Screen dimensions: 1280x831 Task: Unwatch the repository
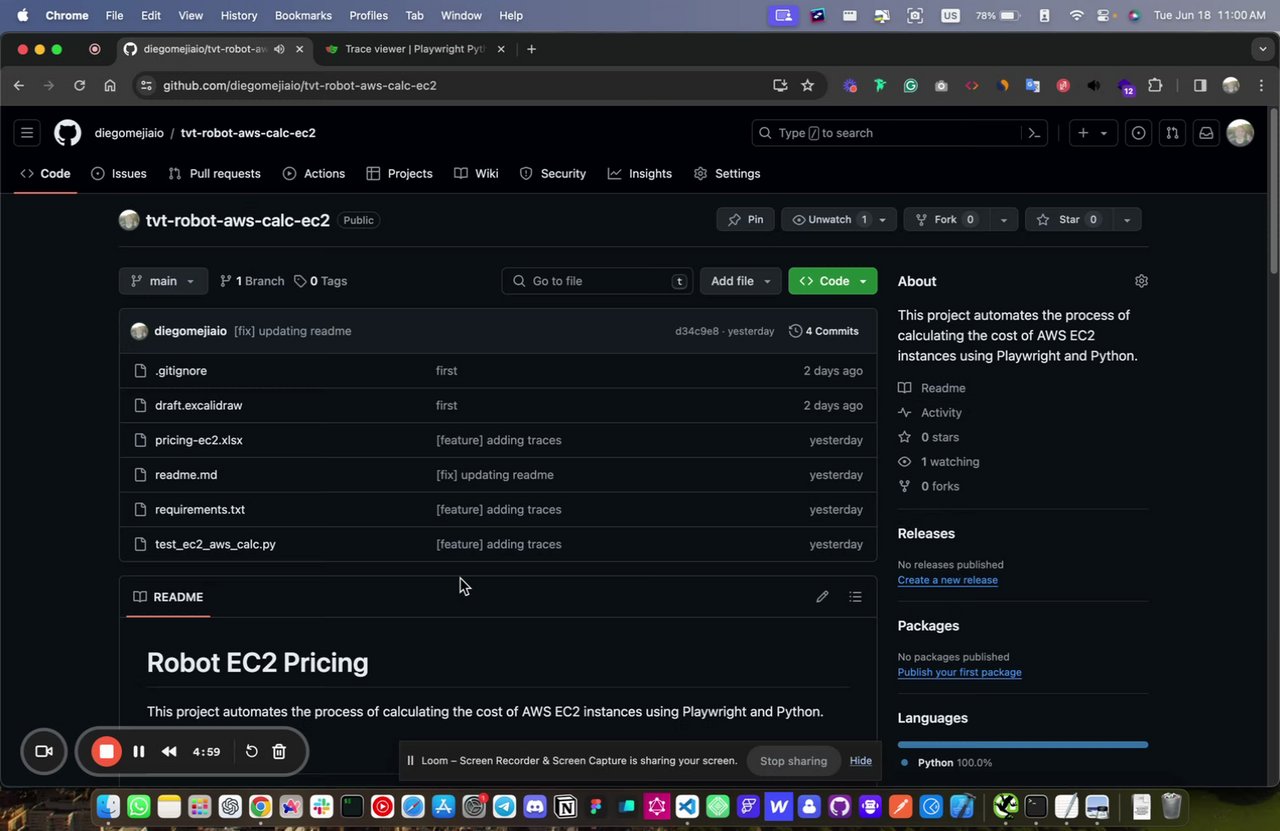click(828, 220)
